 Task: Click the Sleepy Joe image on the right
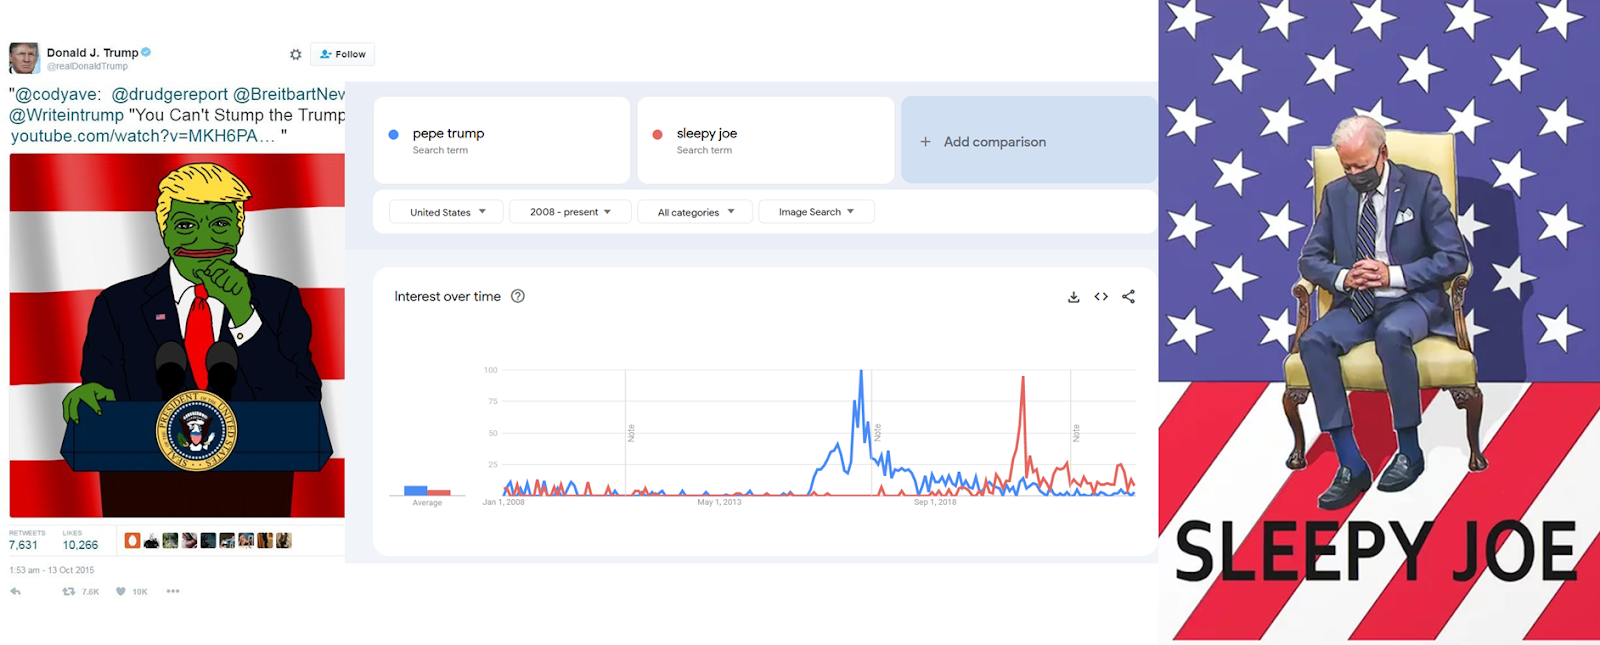point(1379,320)
